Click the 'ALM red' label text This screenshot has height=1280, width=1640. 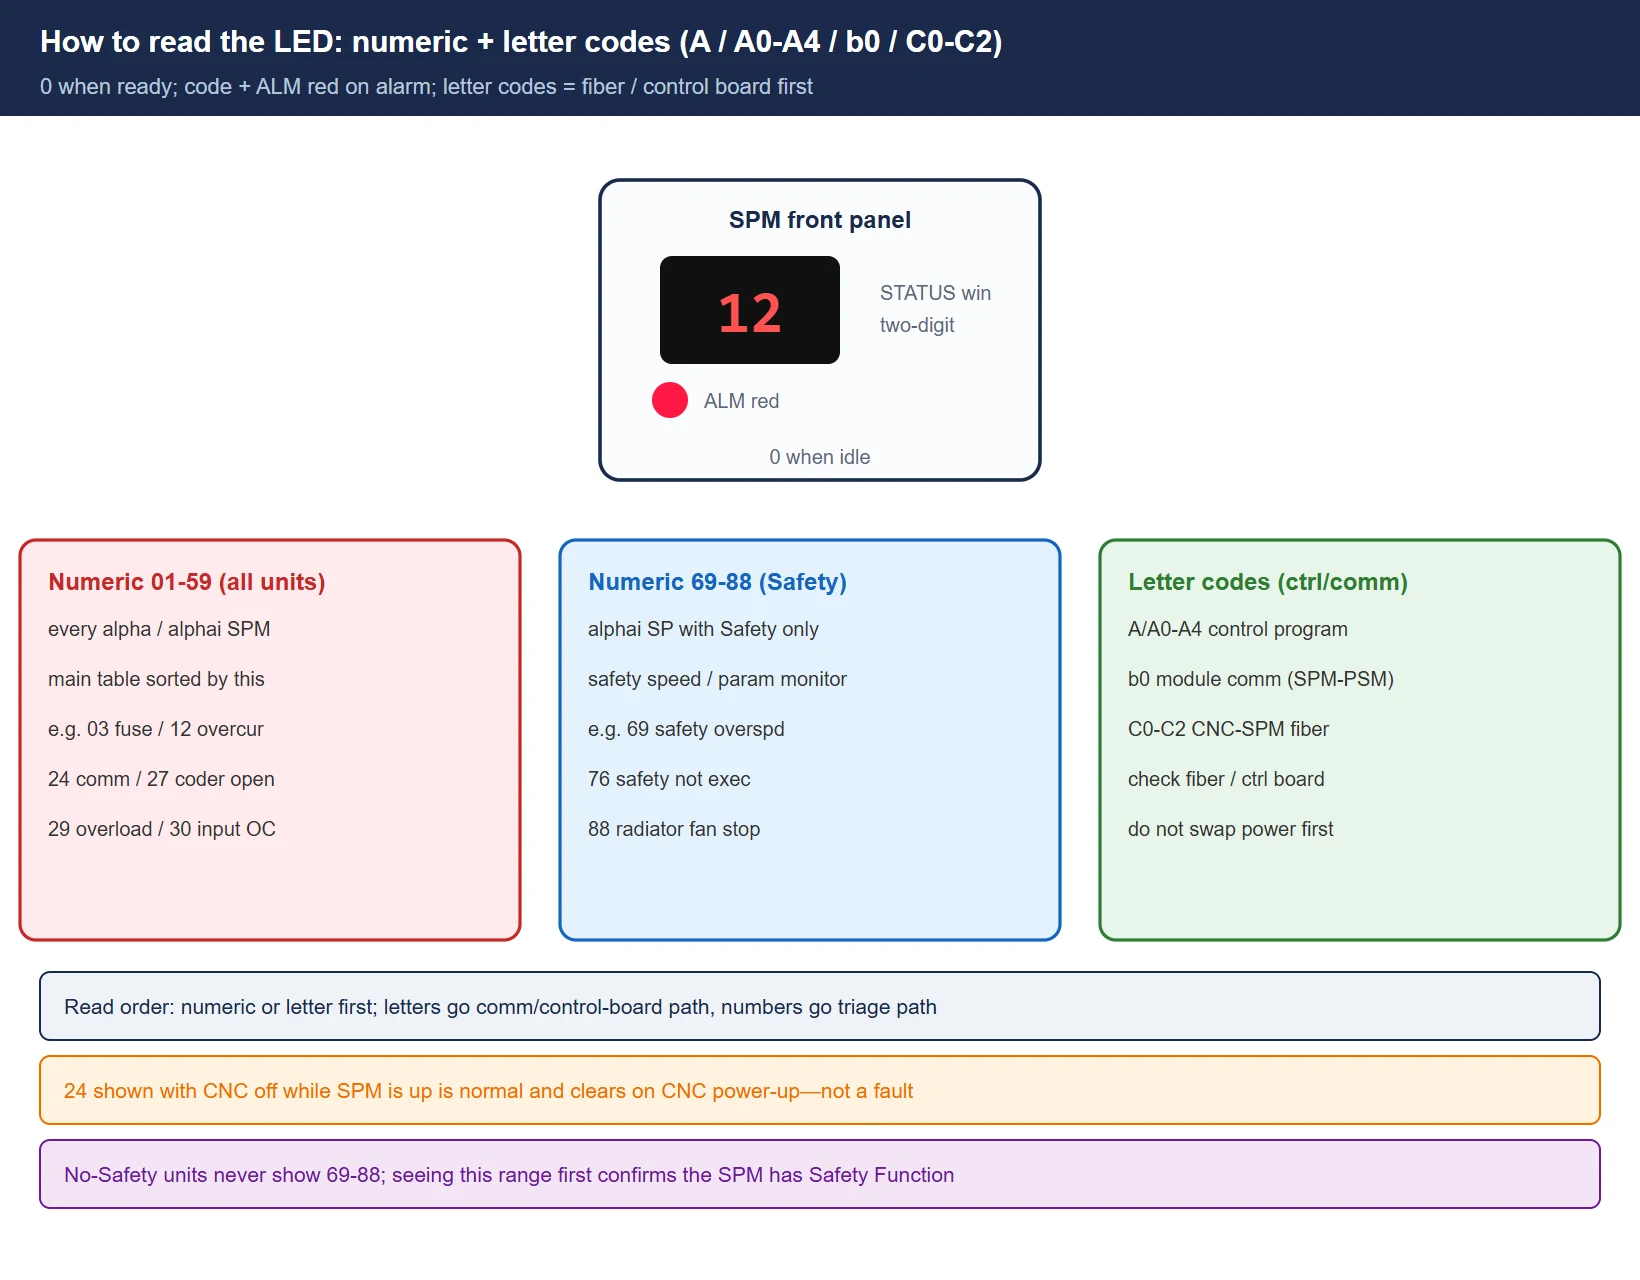(x=741, y=401)
